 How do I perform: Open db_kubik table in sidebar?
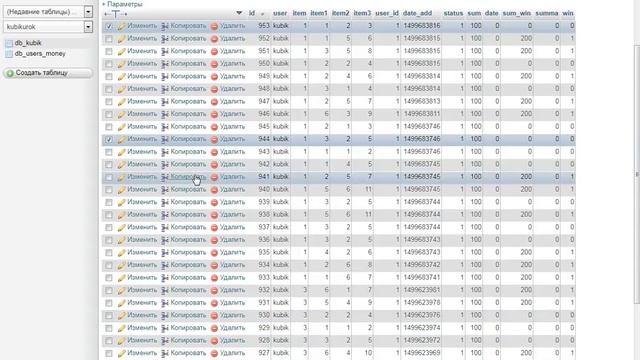pyautogui.click(x=28, y=43)
